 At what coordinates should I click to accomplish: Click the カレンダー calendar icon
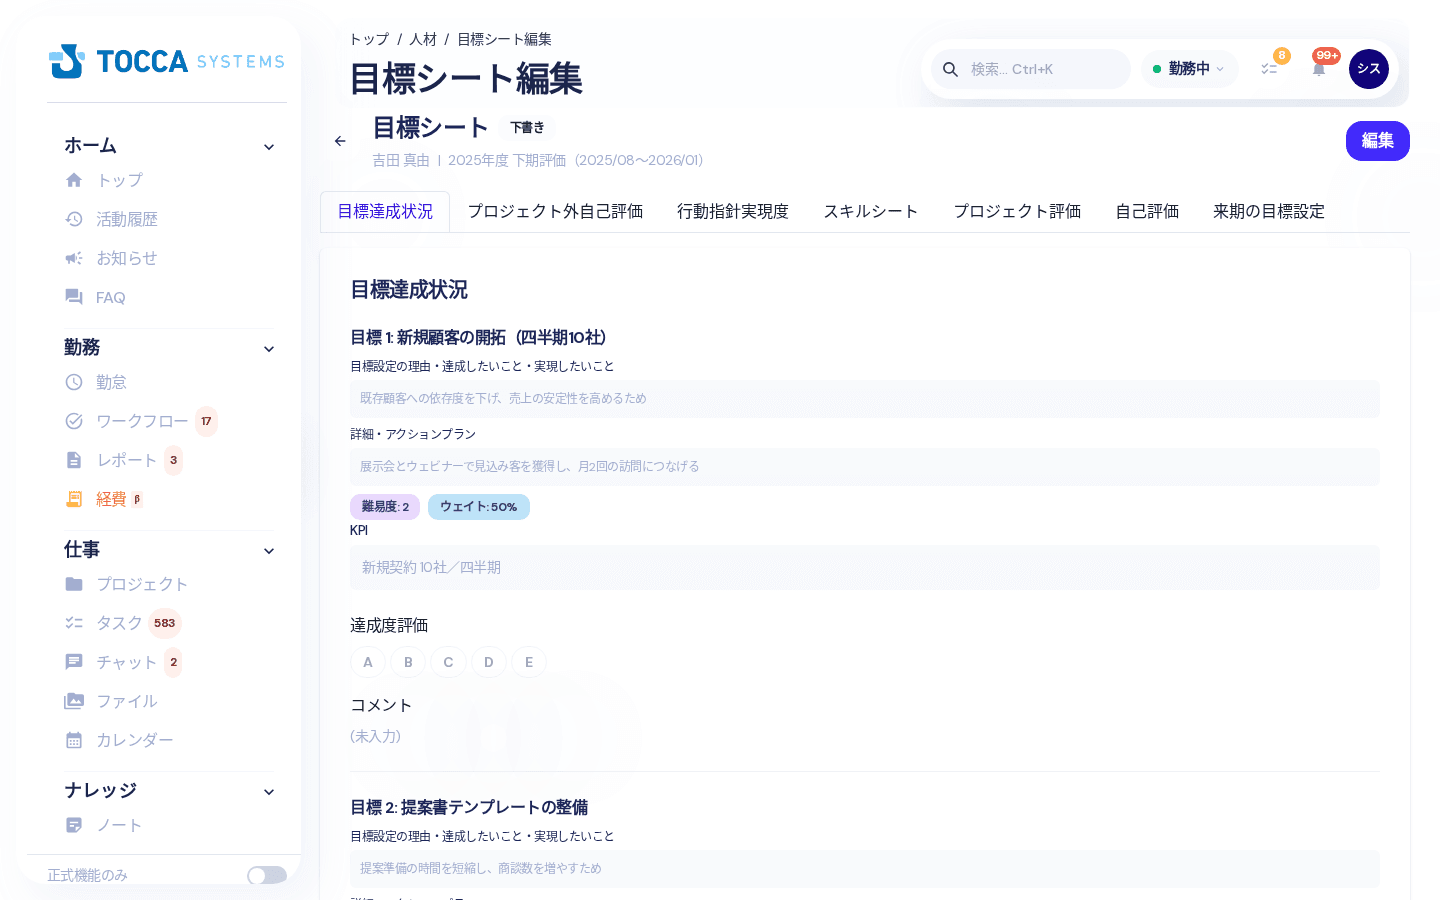coord(74,740)
